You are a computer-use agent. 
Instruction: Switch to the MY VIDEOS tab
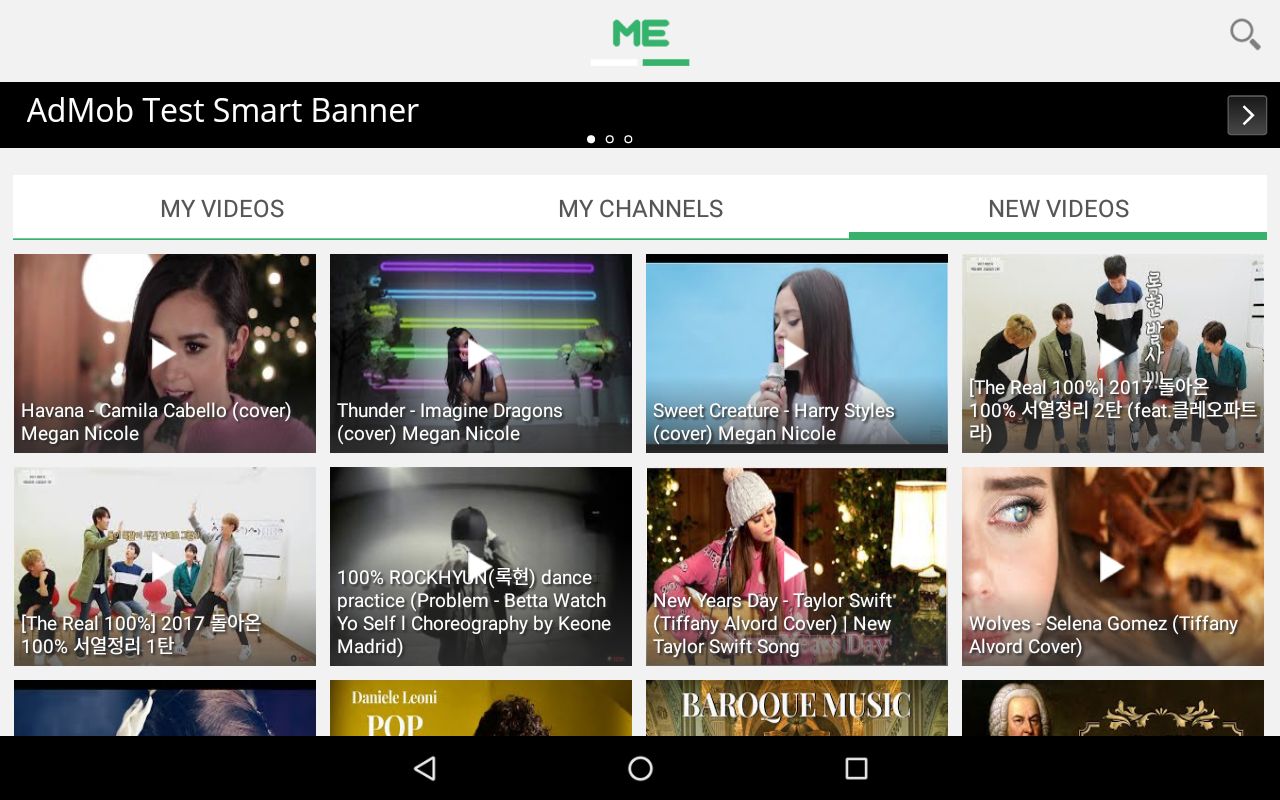point(222,208)
